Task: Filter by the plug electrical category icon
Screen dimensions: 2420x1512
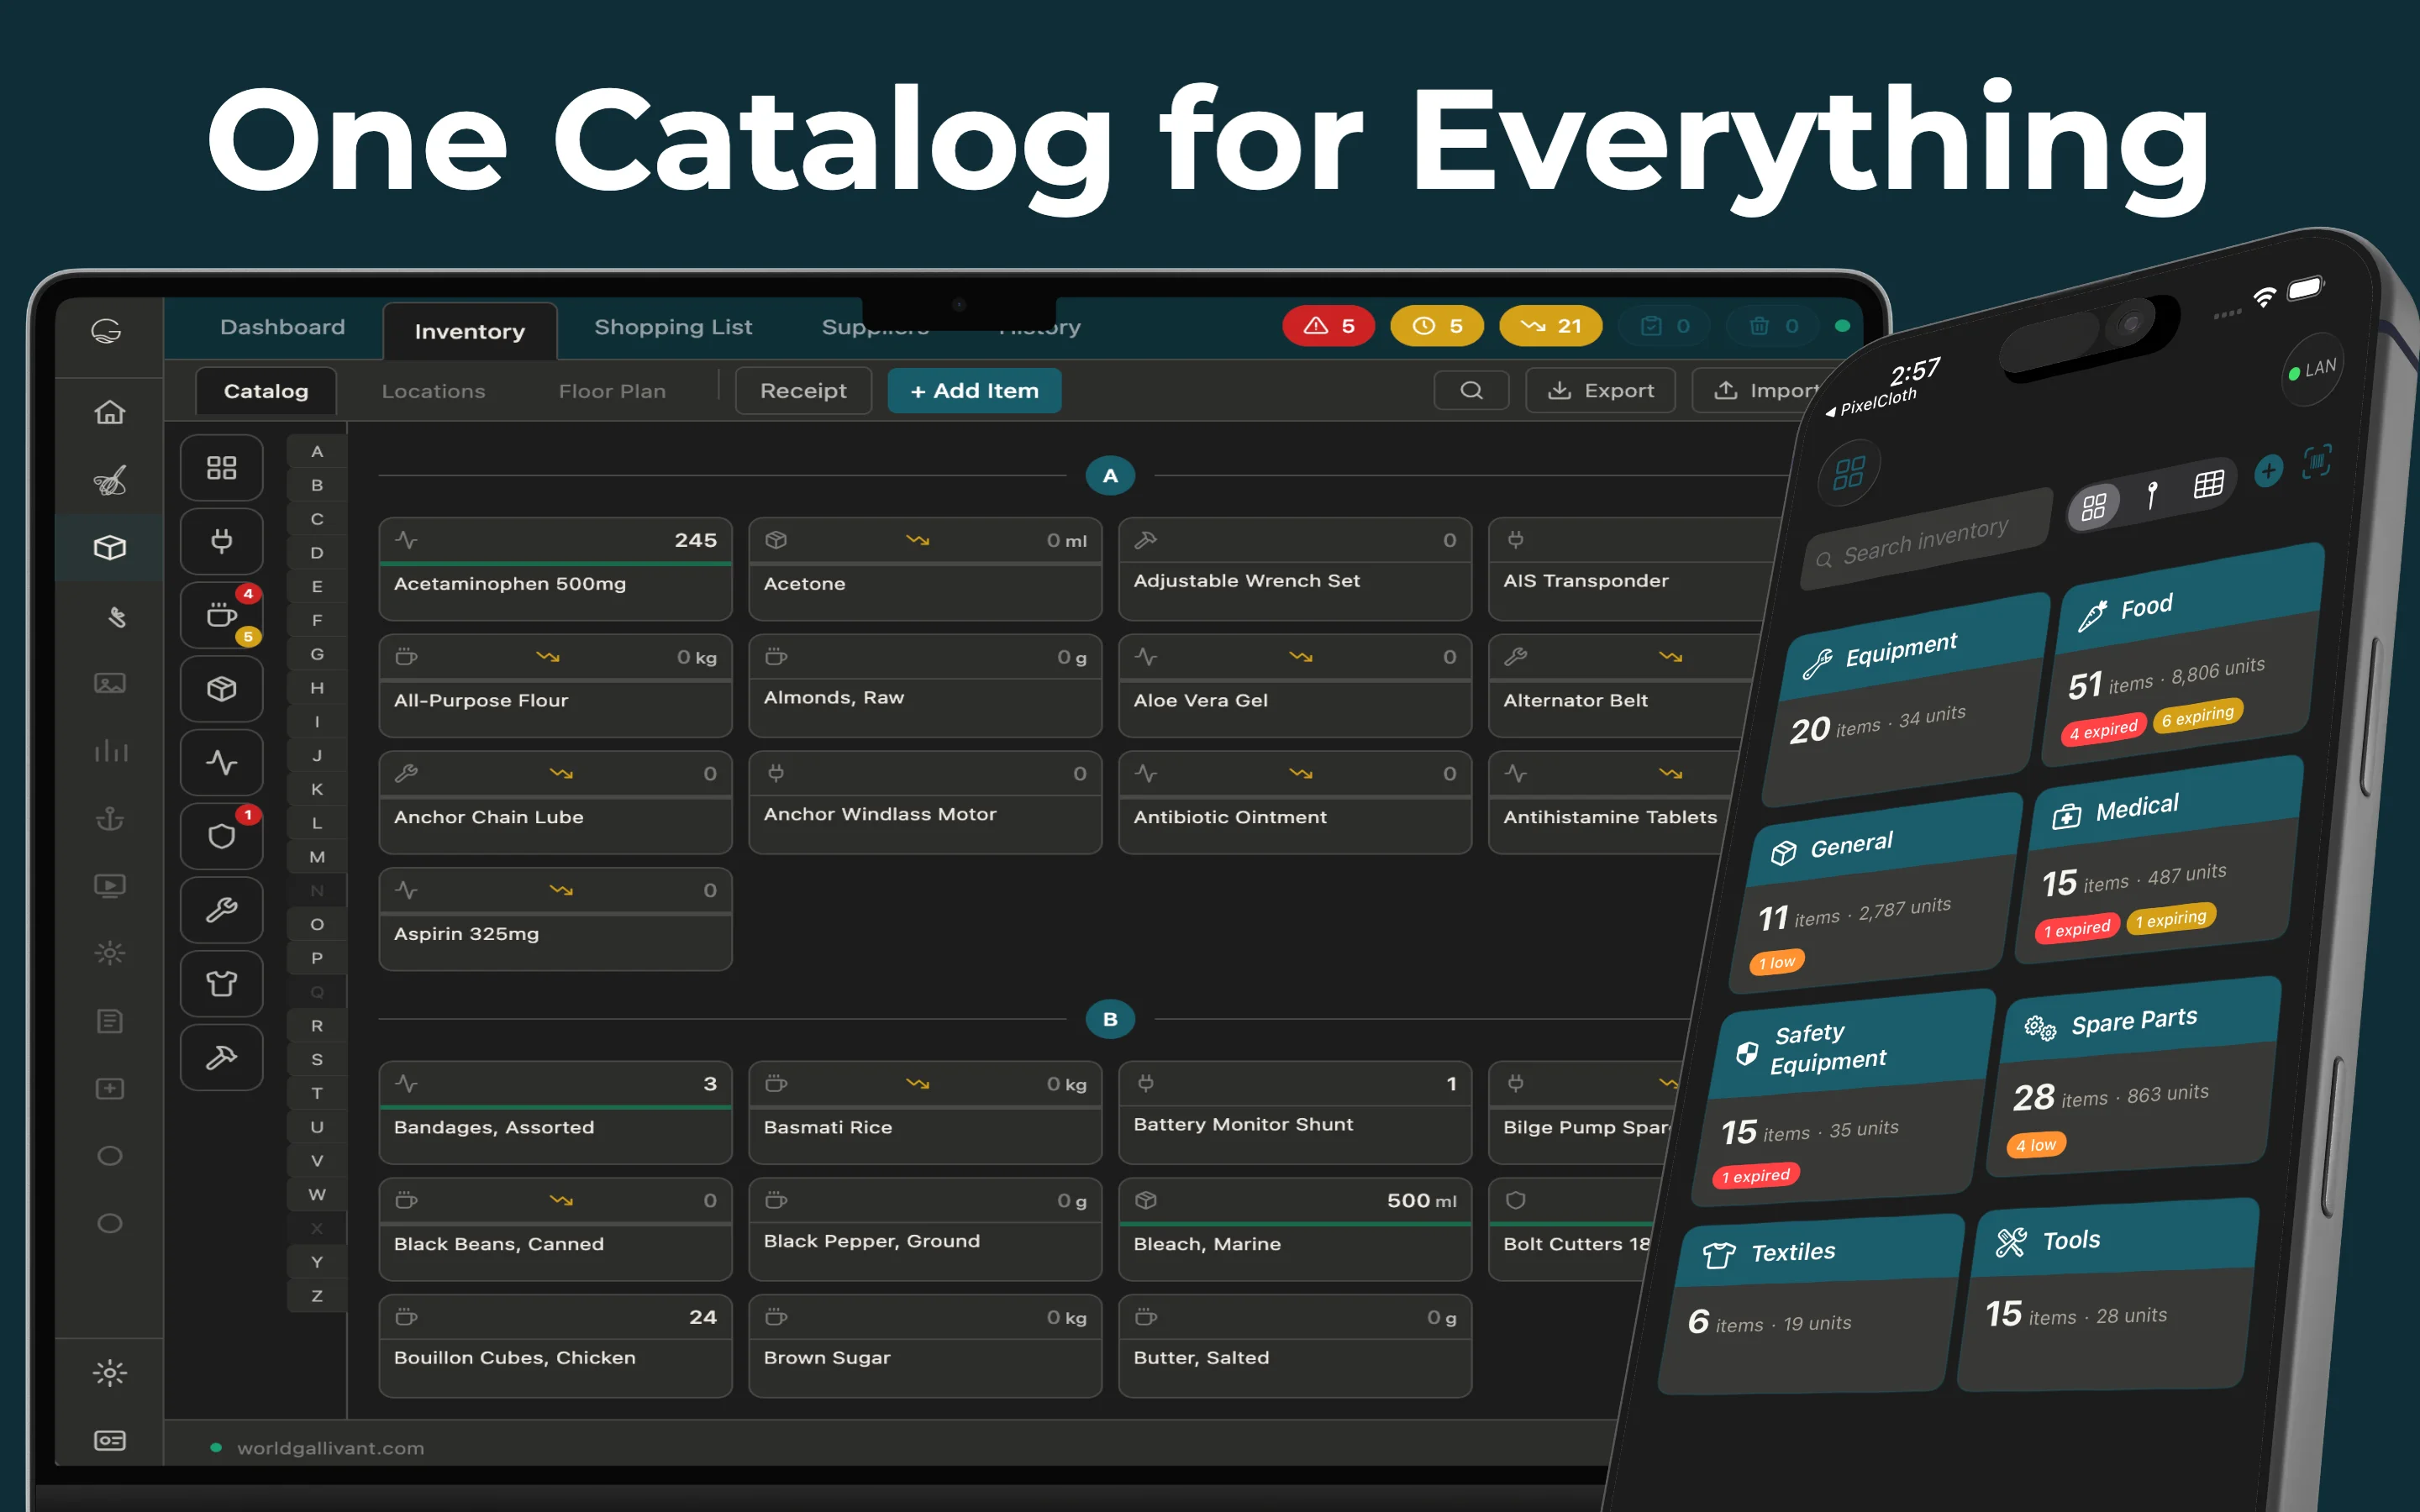Action: pyautogui.click(x=221, y=541)
